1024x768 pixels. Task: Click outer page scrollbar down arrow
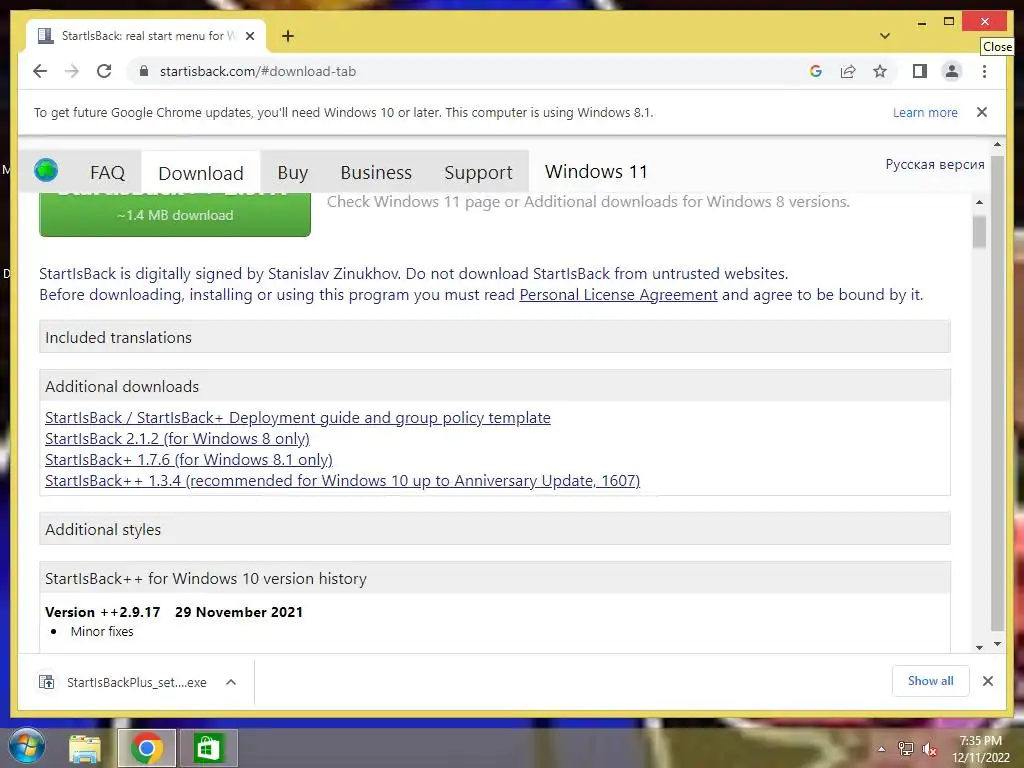(997, 644)
